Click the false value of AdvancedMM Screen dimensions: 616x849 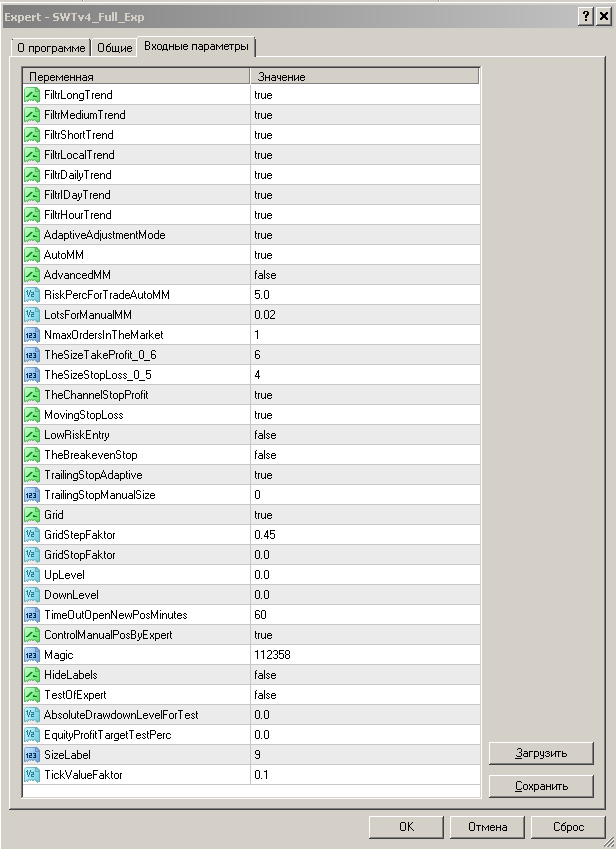(x=265, y=275)
